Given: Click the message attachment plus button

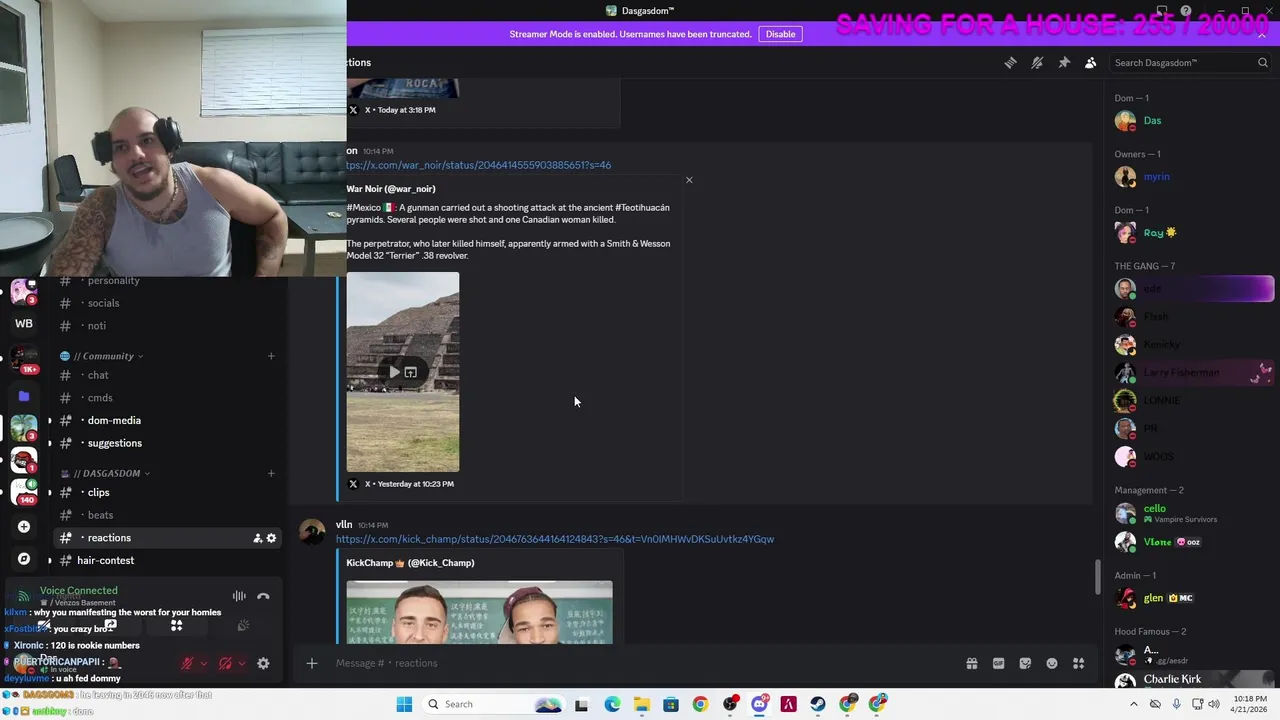Looking at the screenshot, I should (x=311, y=663).
